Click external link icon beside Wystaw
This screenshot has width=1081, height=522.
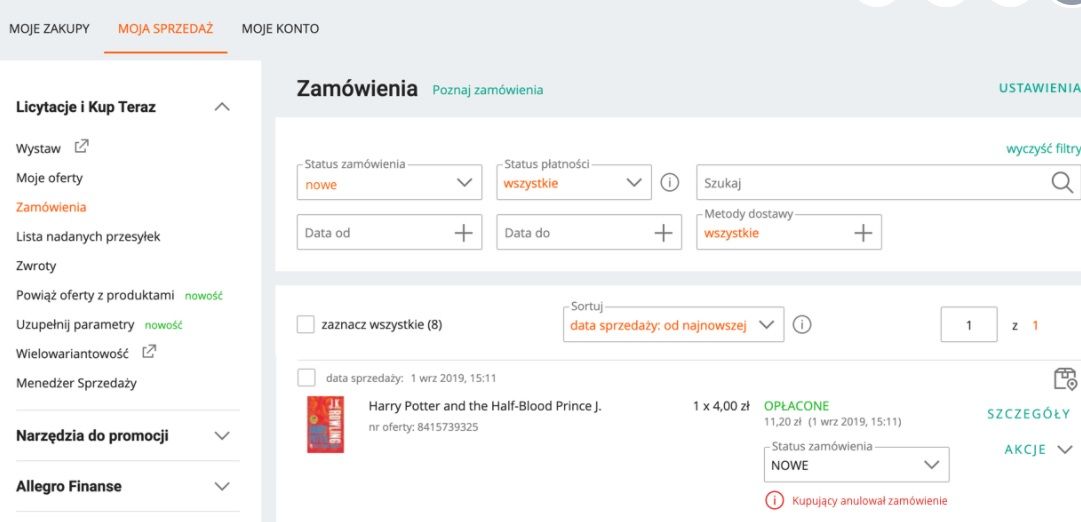pos(82,148)
